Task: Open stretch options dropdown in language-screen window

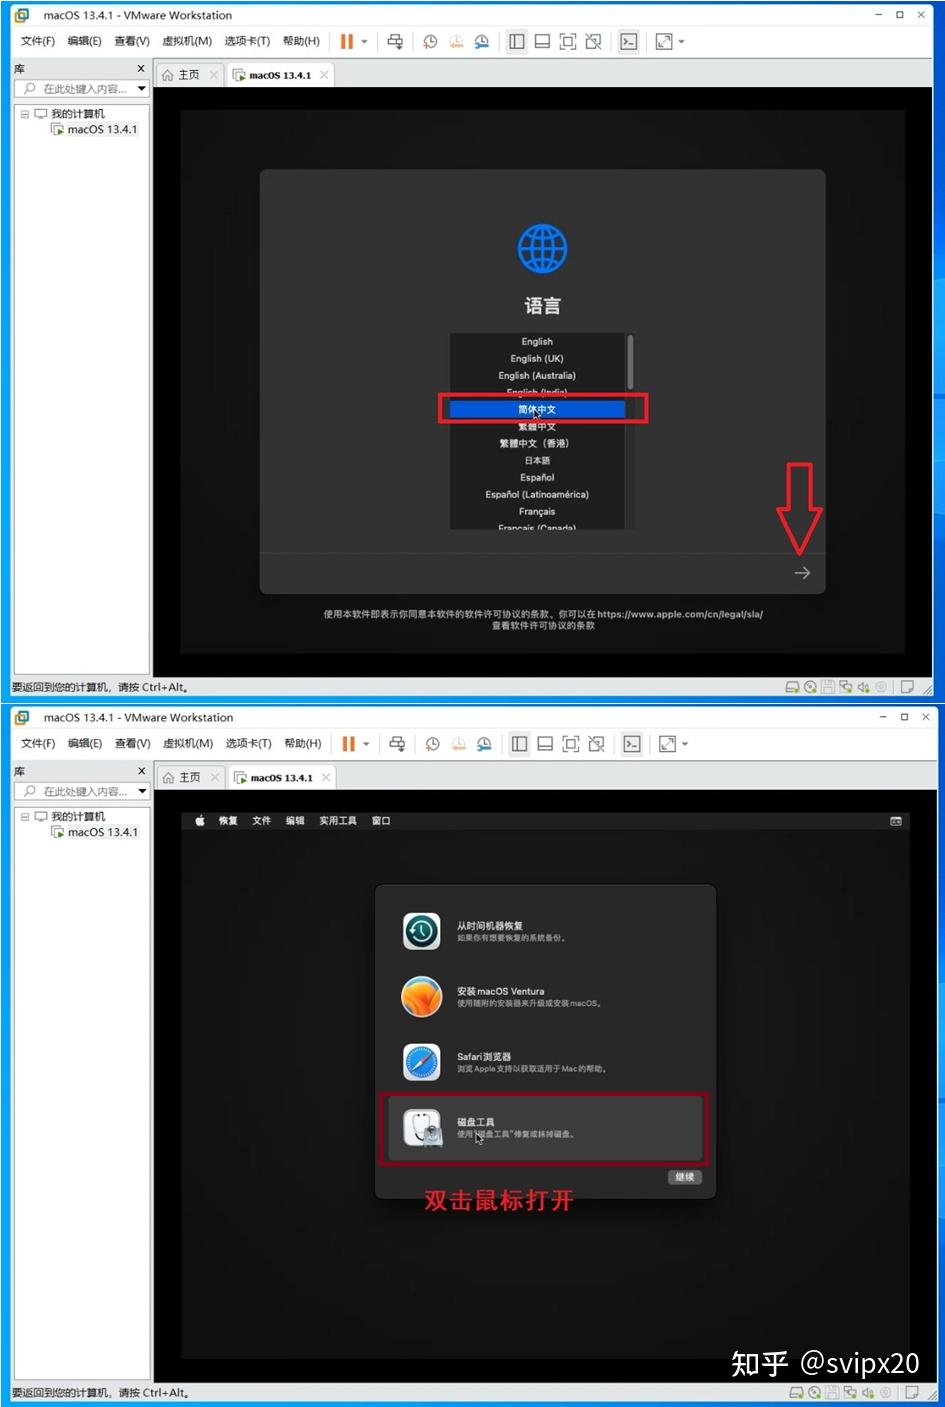Action: click(682, 42)
